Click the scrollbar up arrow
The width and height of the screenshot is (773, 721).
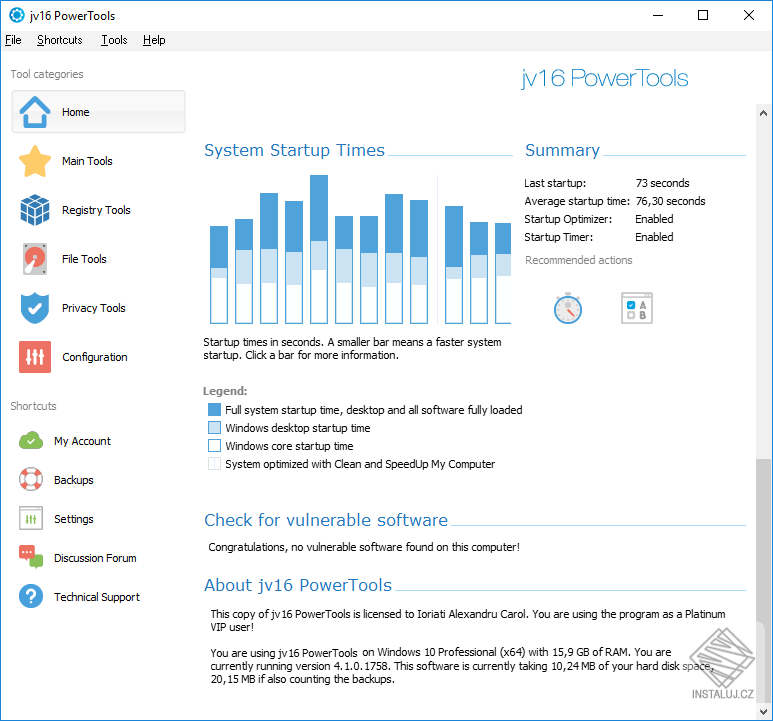[x=764, y=113]
